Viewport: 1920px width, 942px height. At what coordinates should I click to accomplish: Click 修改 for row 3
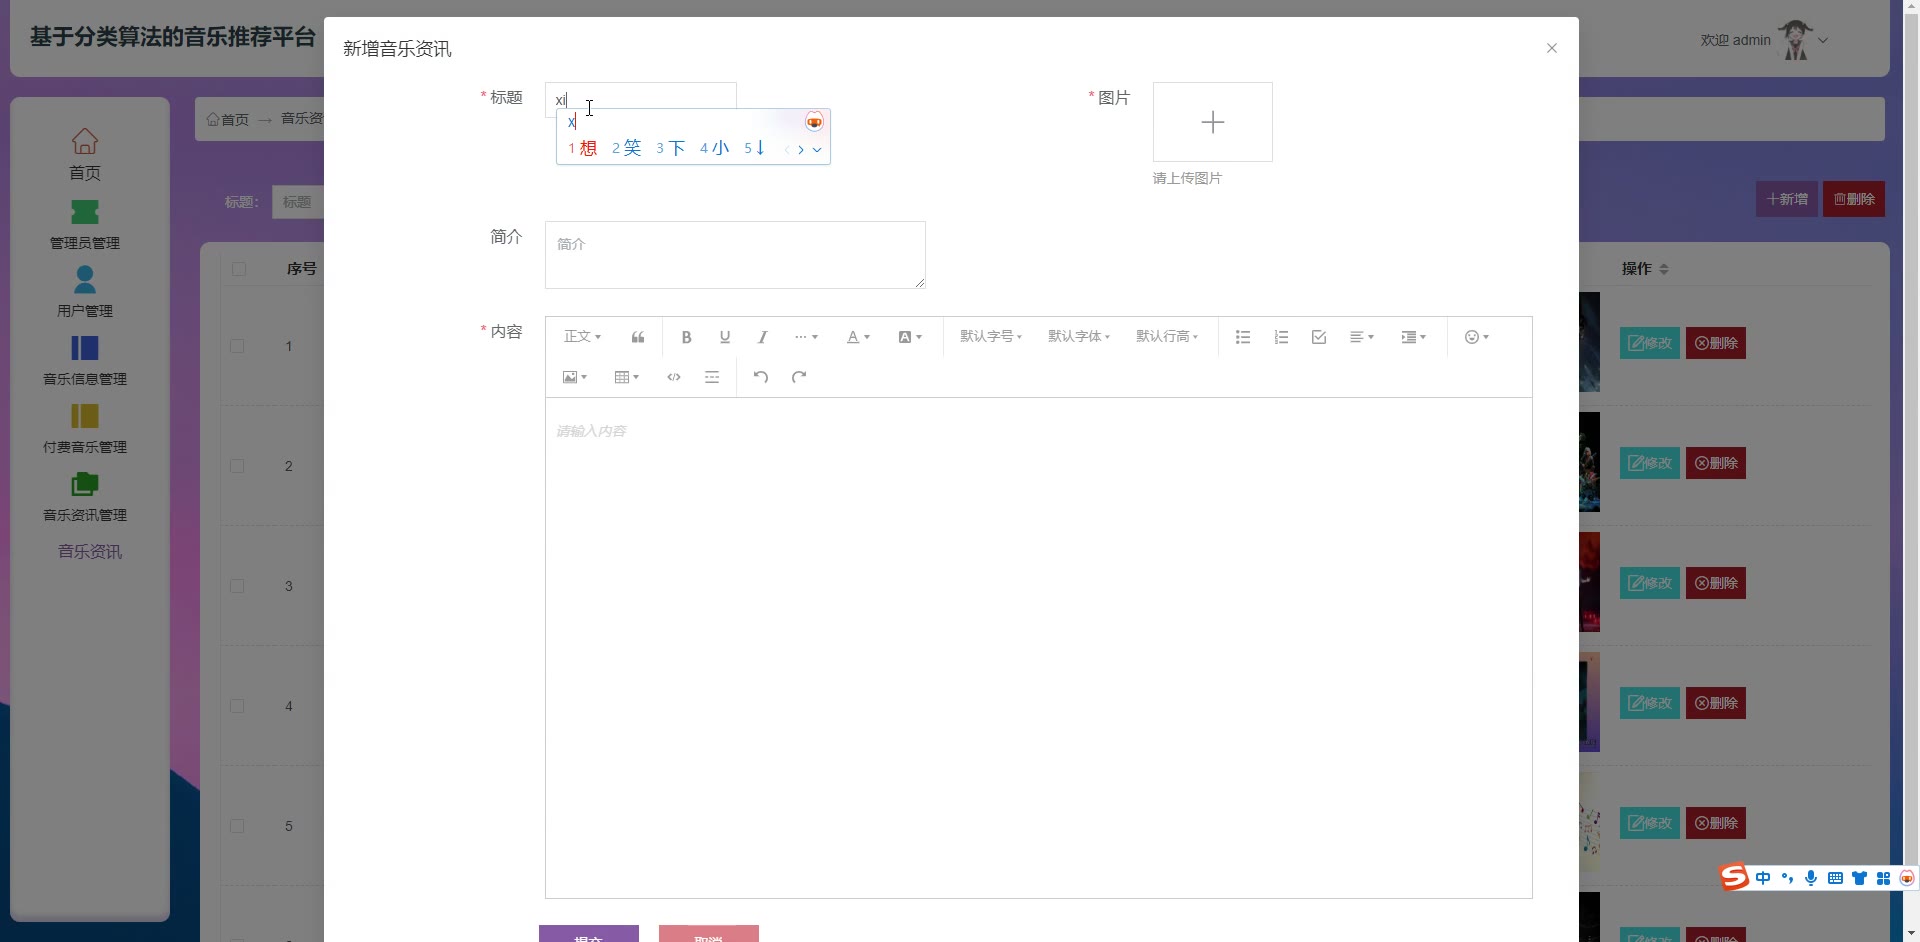coord(1650,583)
